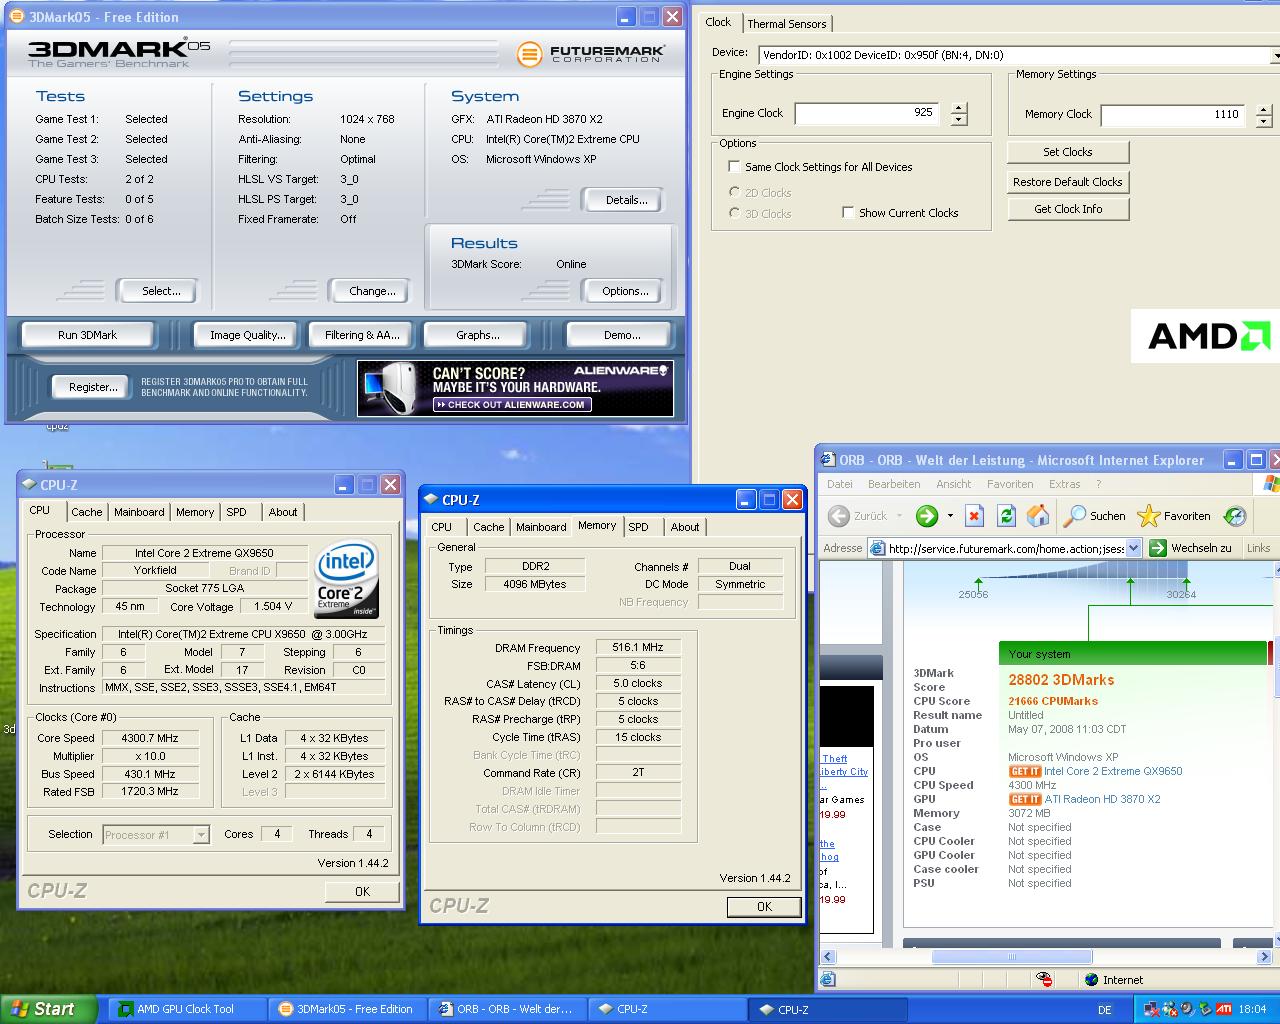This screenshot has height=1024, width=1280.
Task: Open the SPD tab in the Memory CPU-Z window
Action: point(638,527)
